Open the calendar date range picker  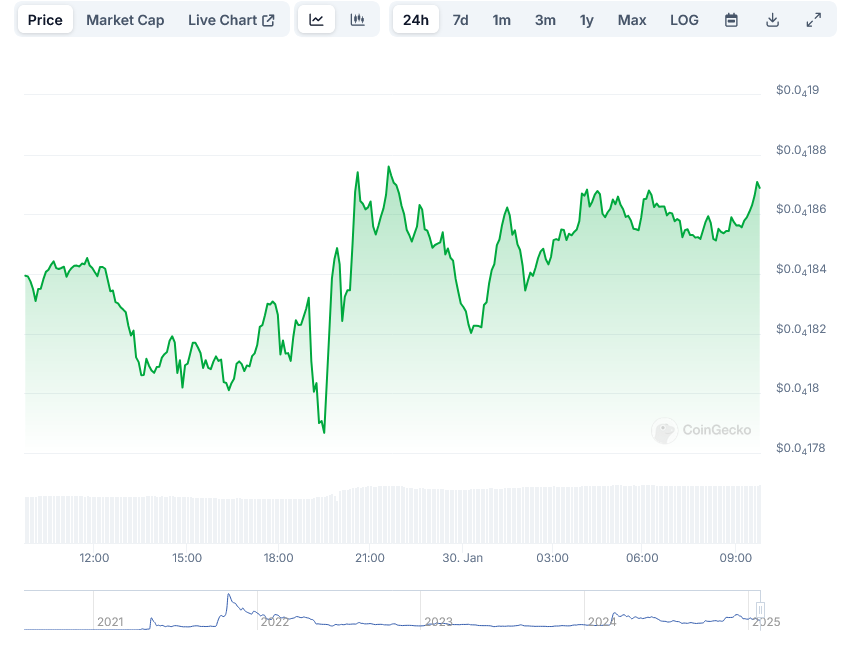(x=731, y=20)
